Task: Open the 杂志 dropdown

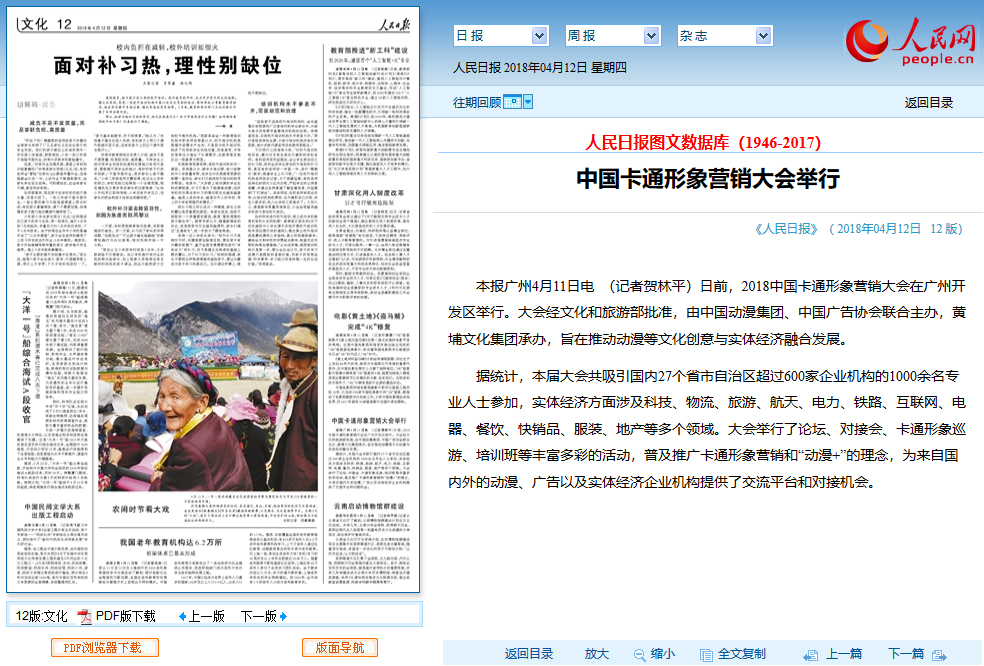Action: tap(724, 34)
